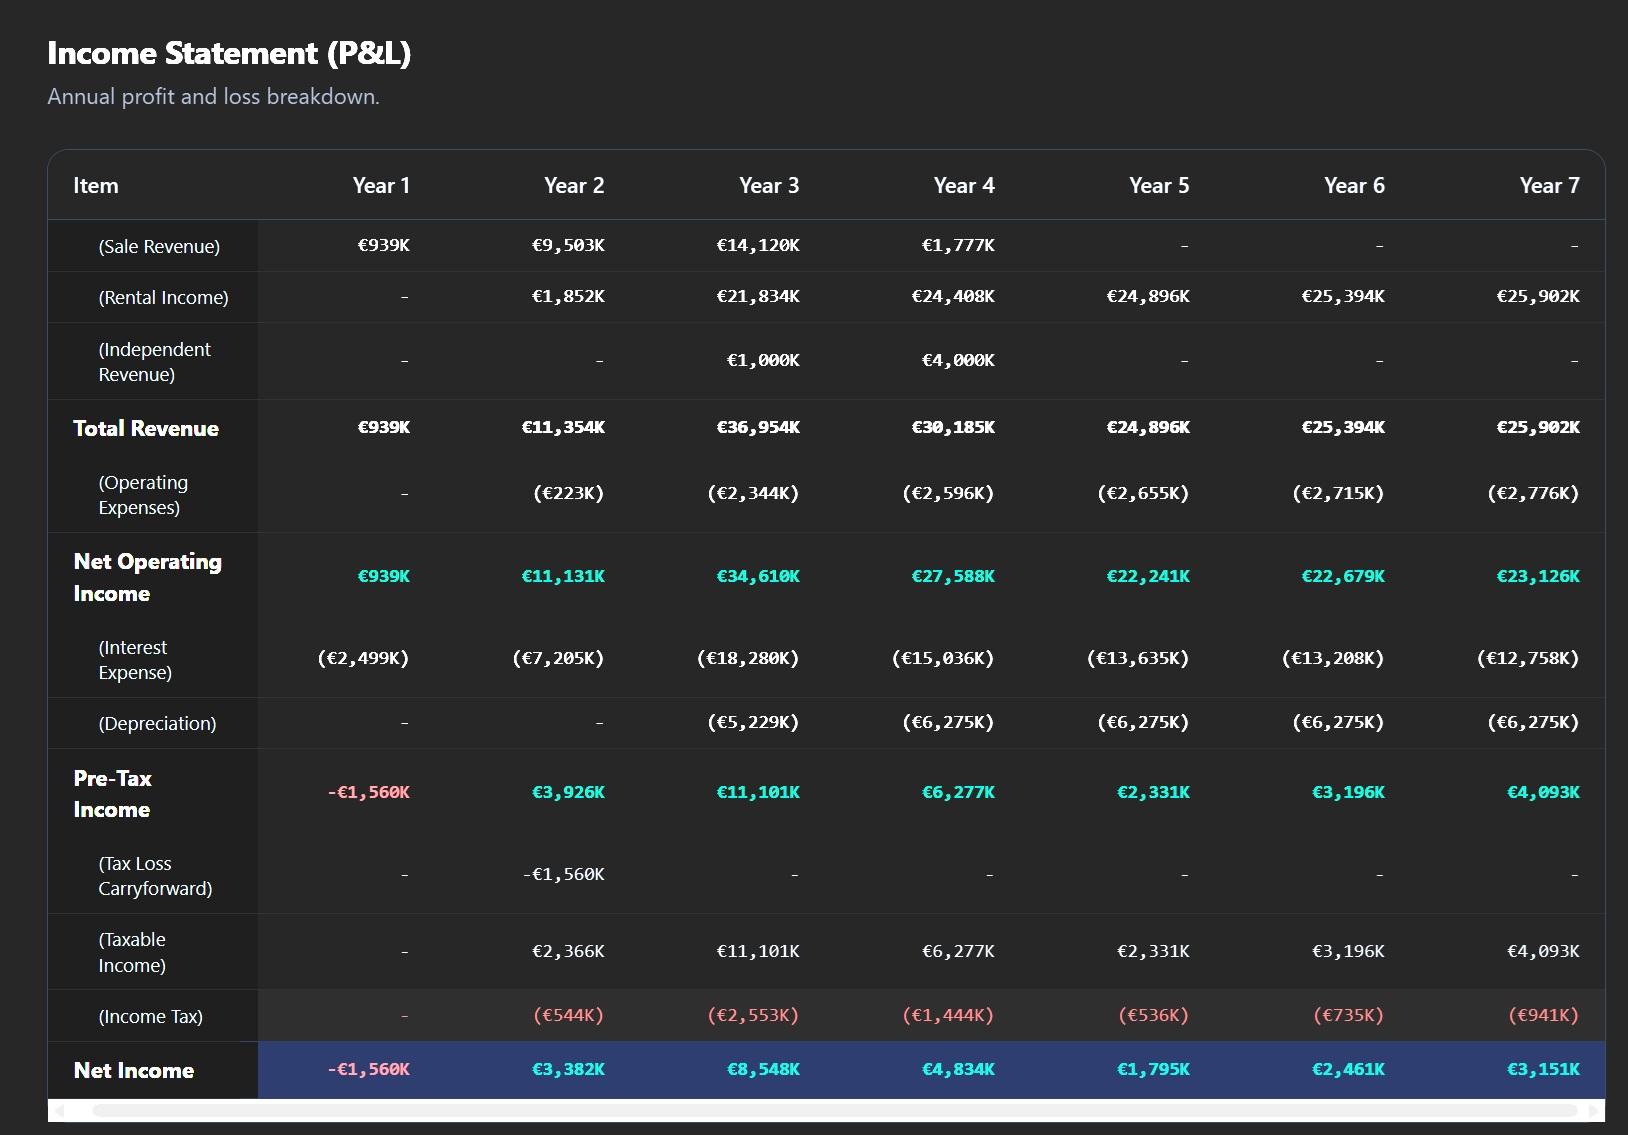Select the Total Revenue row label

pos(146,429)
